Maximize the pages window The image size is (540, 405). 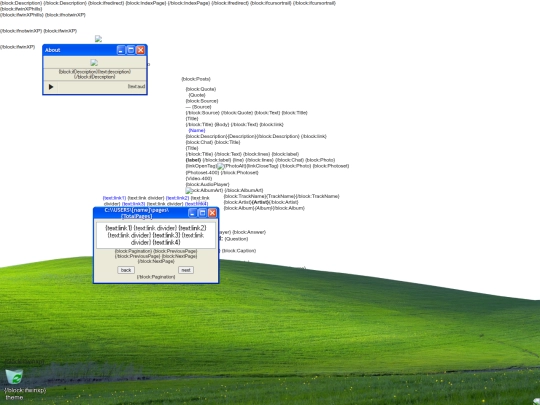(x=202, y=213)
